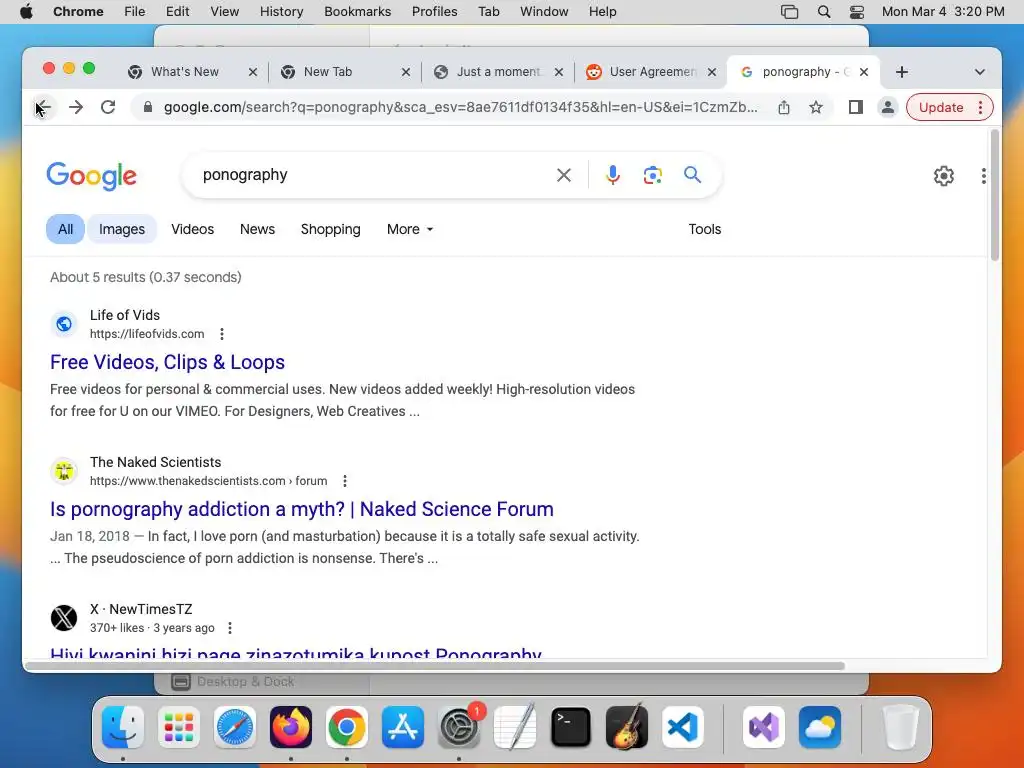Open options for Naked Scientists result
The height and width of the screenshot is (768, 1024).
pos(345,481)
